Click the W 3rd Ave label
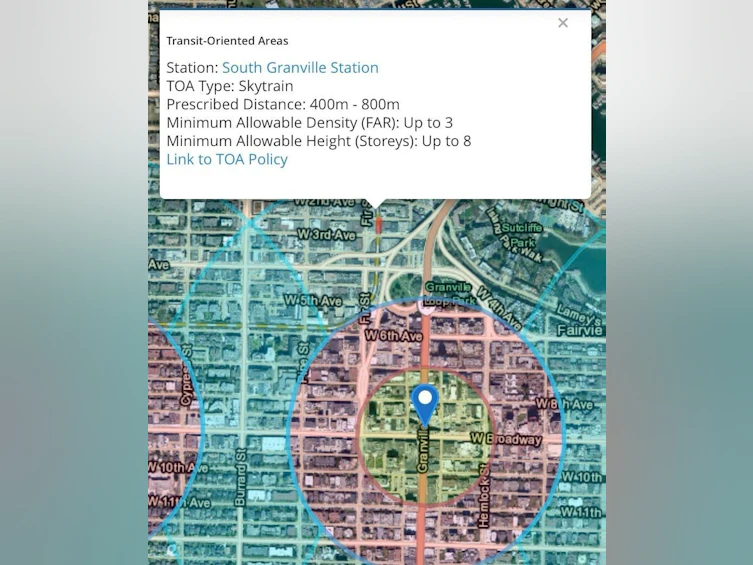 point(326,234)
